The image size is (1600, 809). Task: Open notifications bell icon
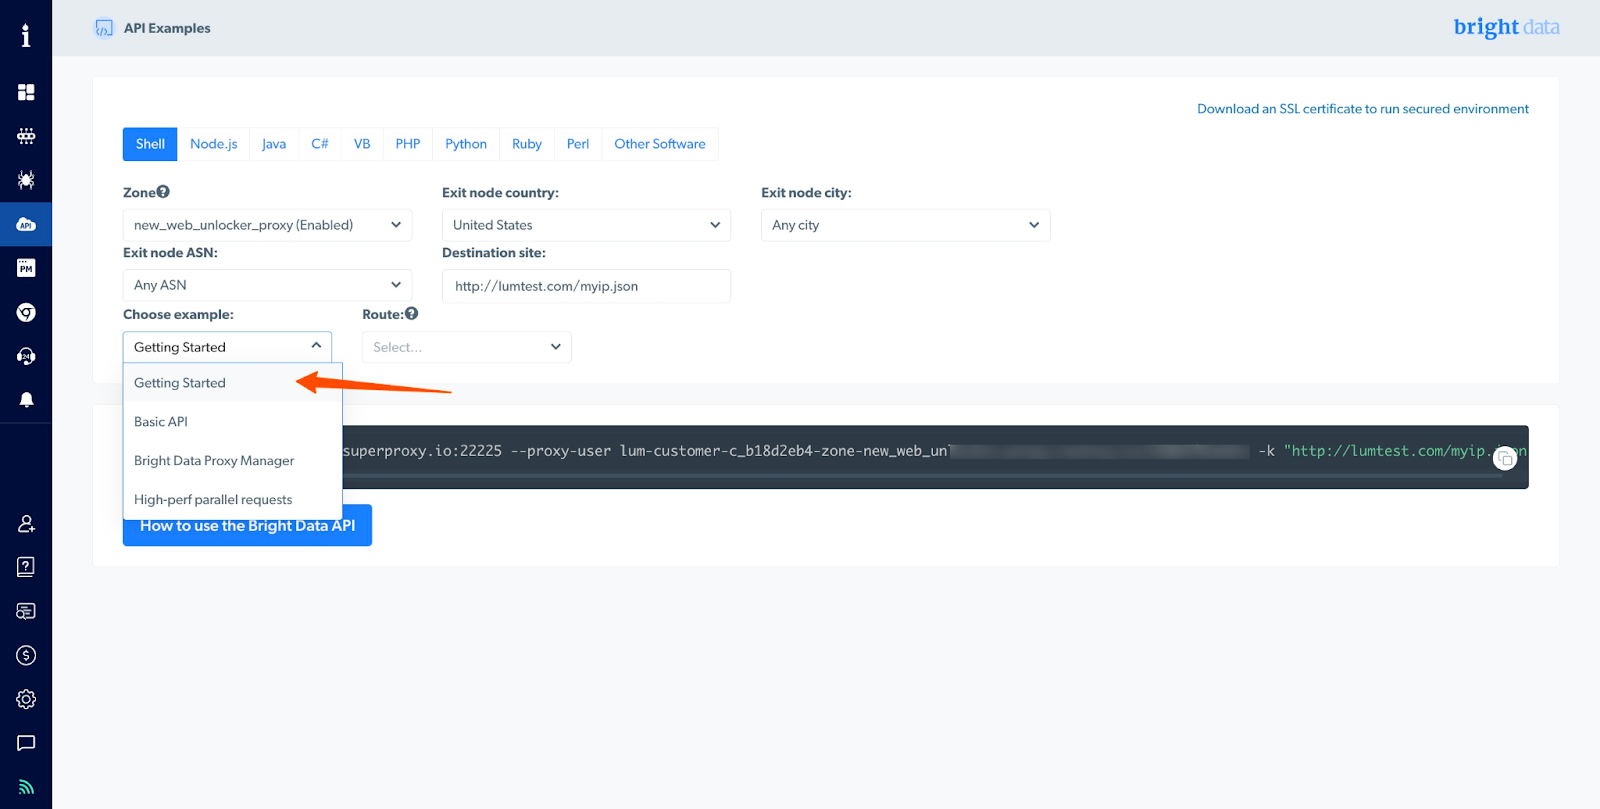[x=26, y=400]
